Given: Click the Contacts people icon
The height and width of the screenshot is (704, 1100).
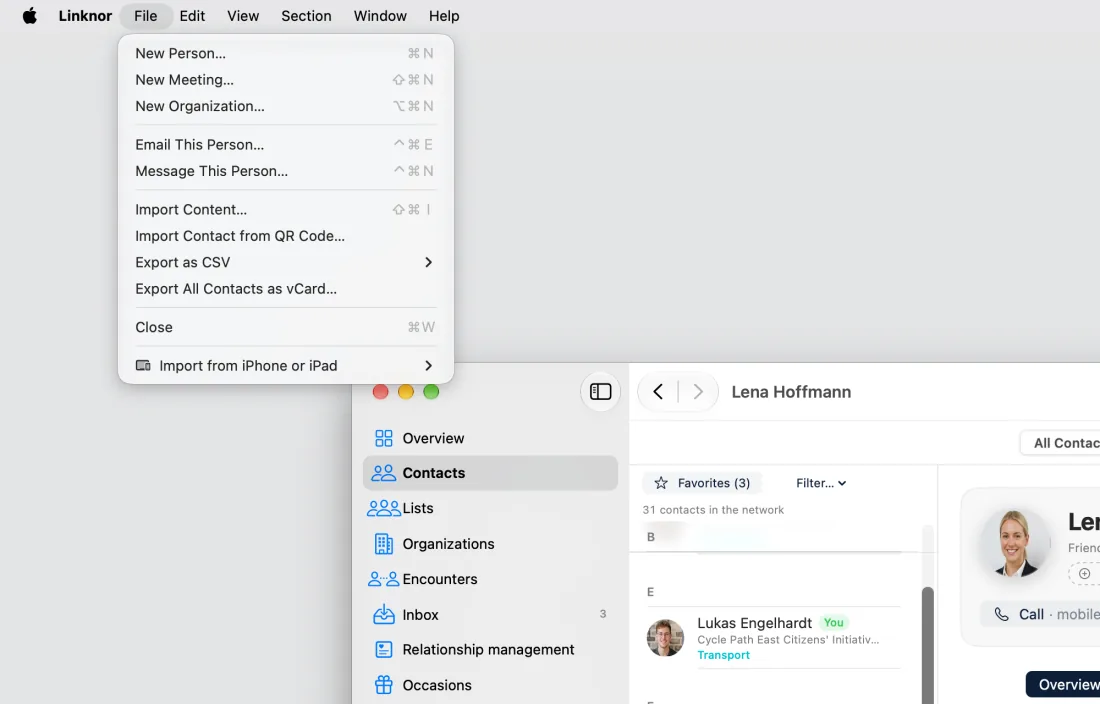Looking at the screenshot, I should tap(383, 473).
